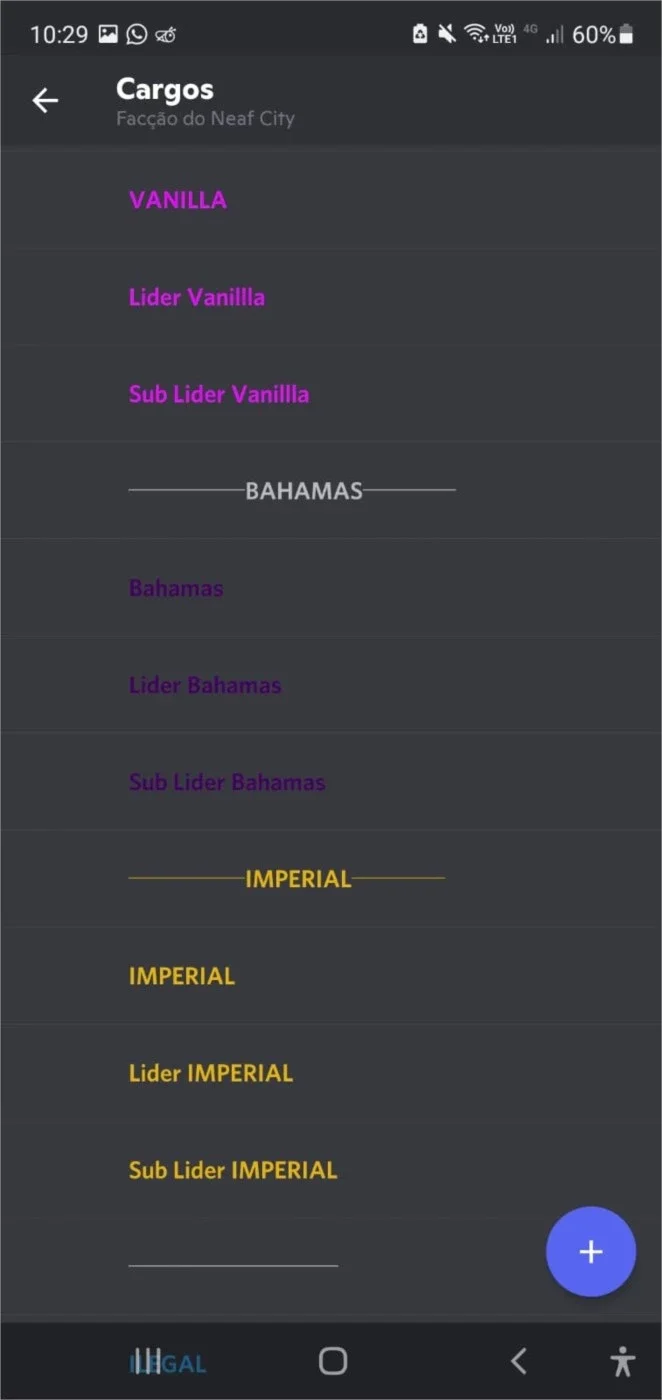Image resolution: width=662 pixels, height=1400 pixels.
Task: Select the Lider IMPERIAL role
Action: [x=331, y=1073]
